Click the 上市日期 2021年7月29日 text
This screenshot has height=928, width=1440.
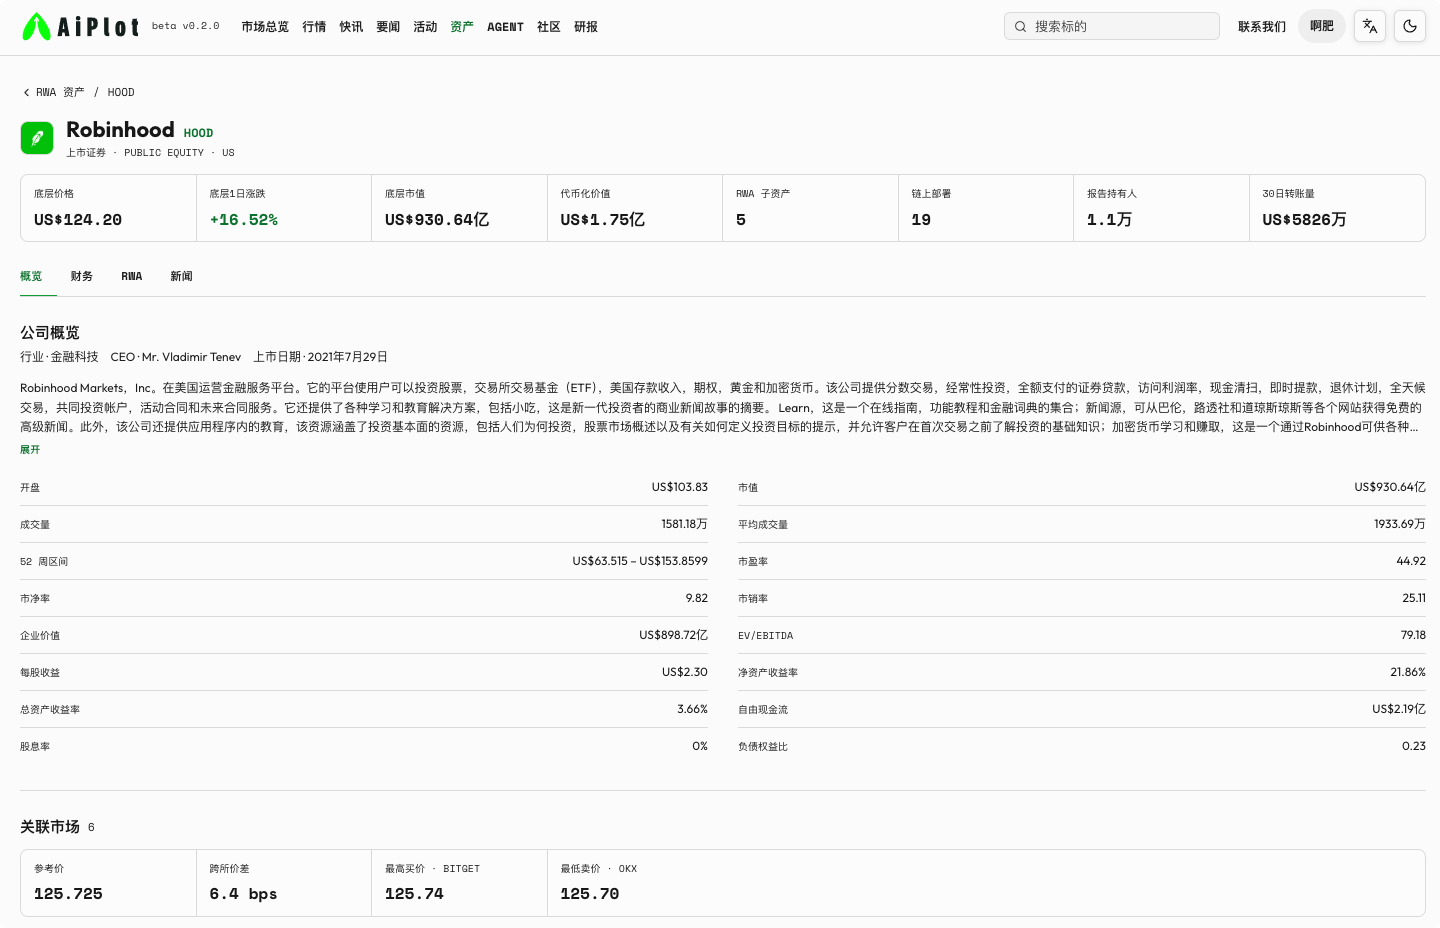tap(321, 357)
